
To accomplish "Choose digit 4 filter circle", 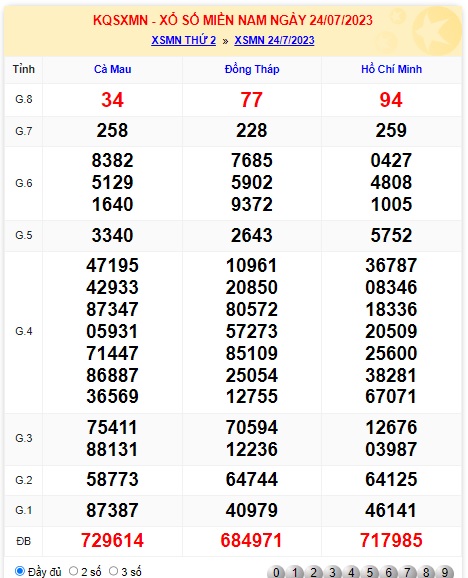I will [x=351, y=572].
